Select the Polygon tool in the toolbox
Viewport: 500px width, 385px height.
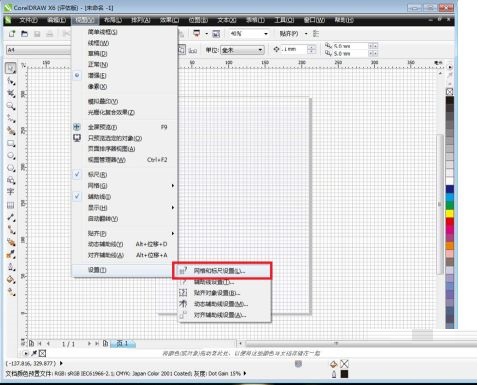(11, 168)
